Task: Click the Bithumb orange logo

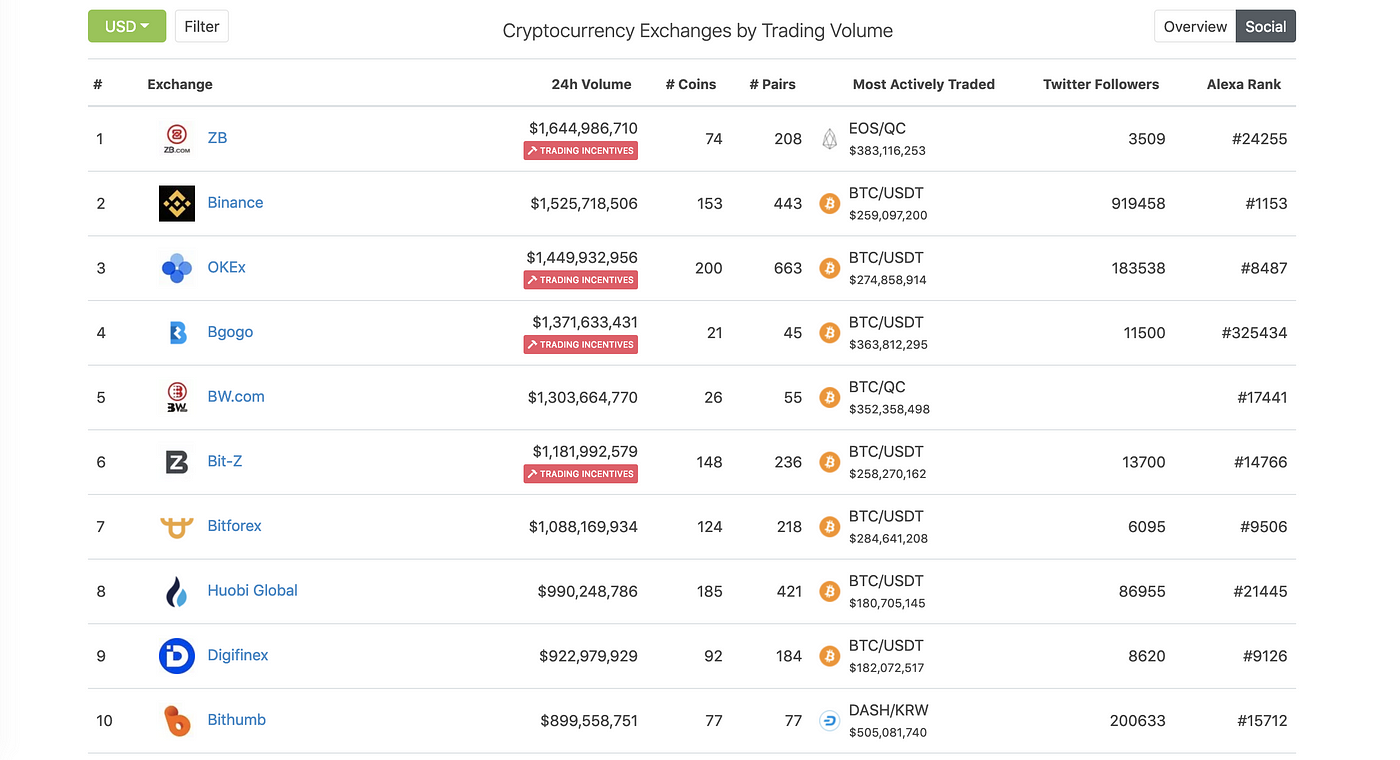Action: pos(177,720)
